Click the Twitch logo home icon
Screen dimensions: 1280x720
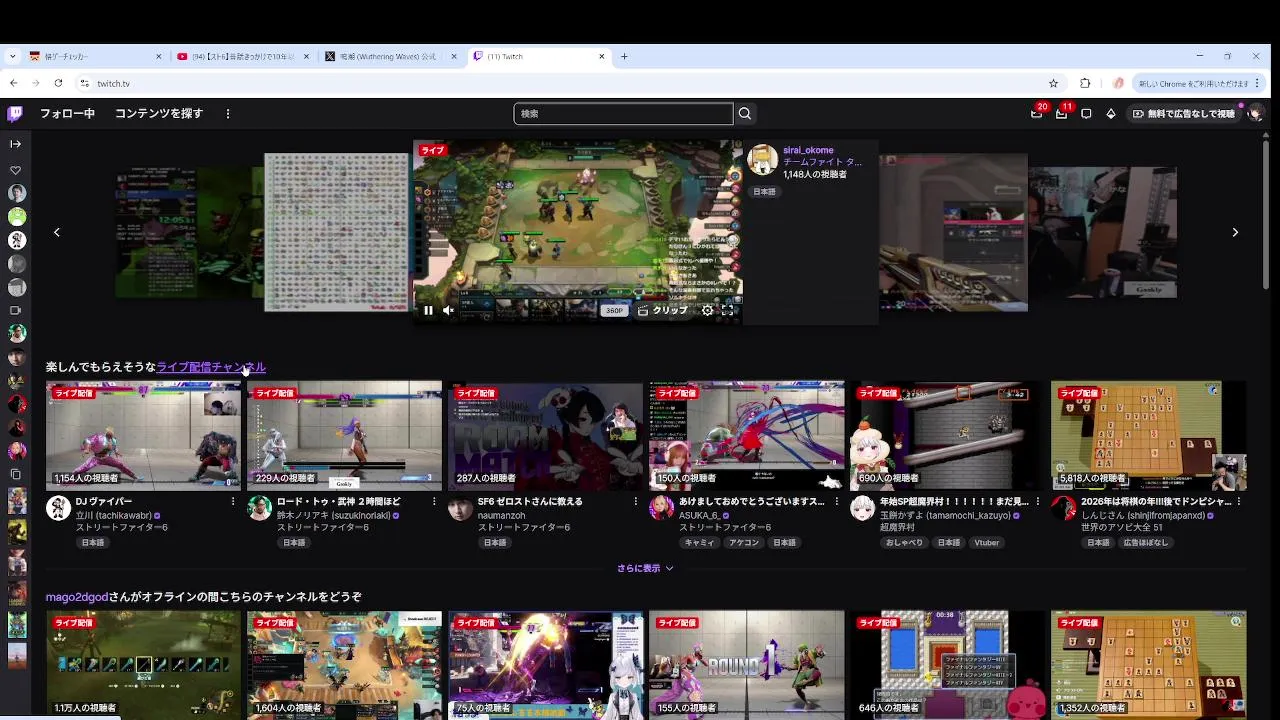click(x=15, y=114)
